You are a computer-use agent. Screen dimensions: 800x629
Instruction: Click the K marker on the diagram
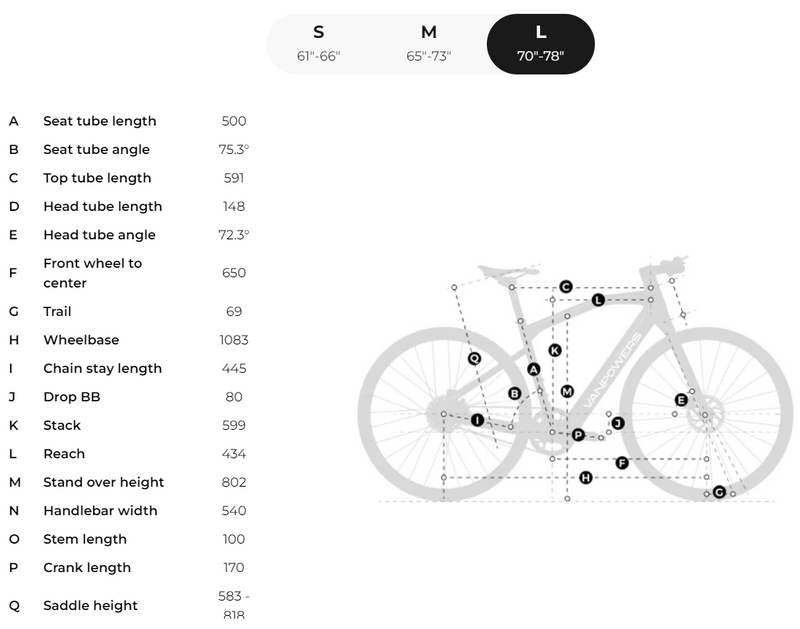point(555,350)
